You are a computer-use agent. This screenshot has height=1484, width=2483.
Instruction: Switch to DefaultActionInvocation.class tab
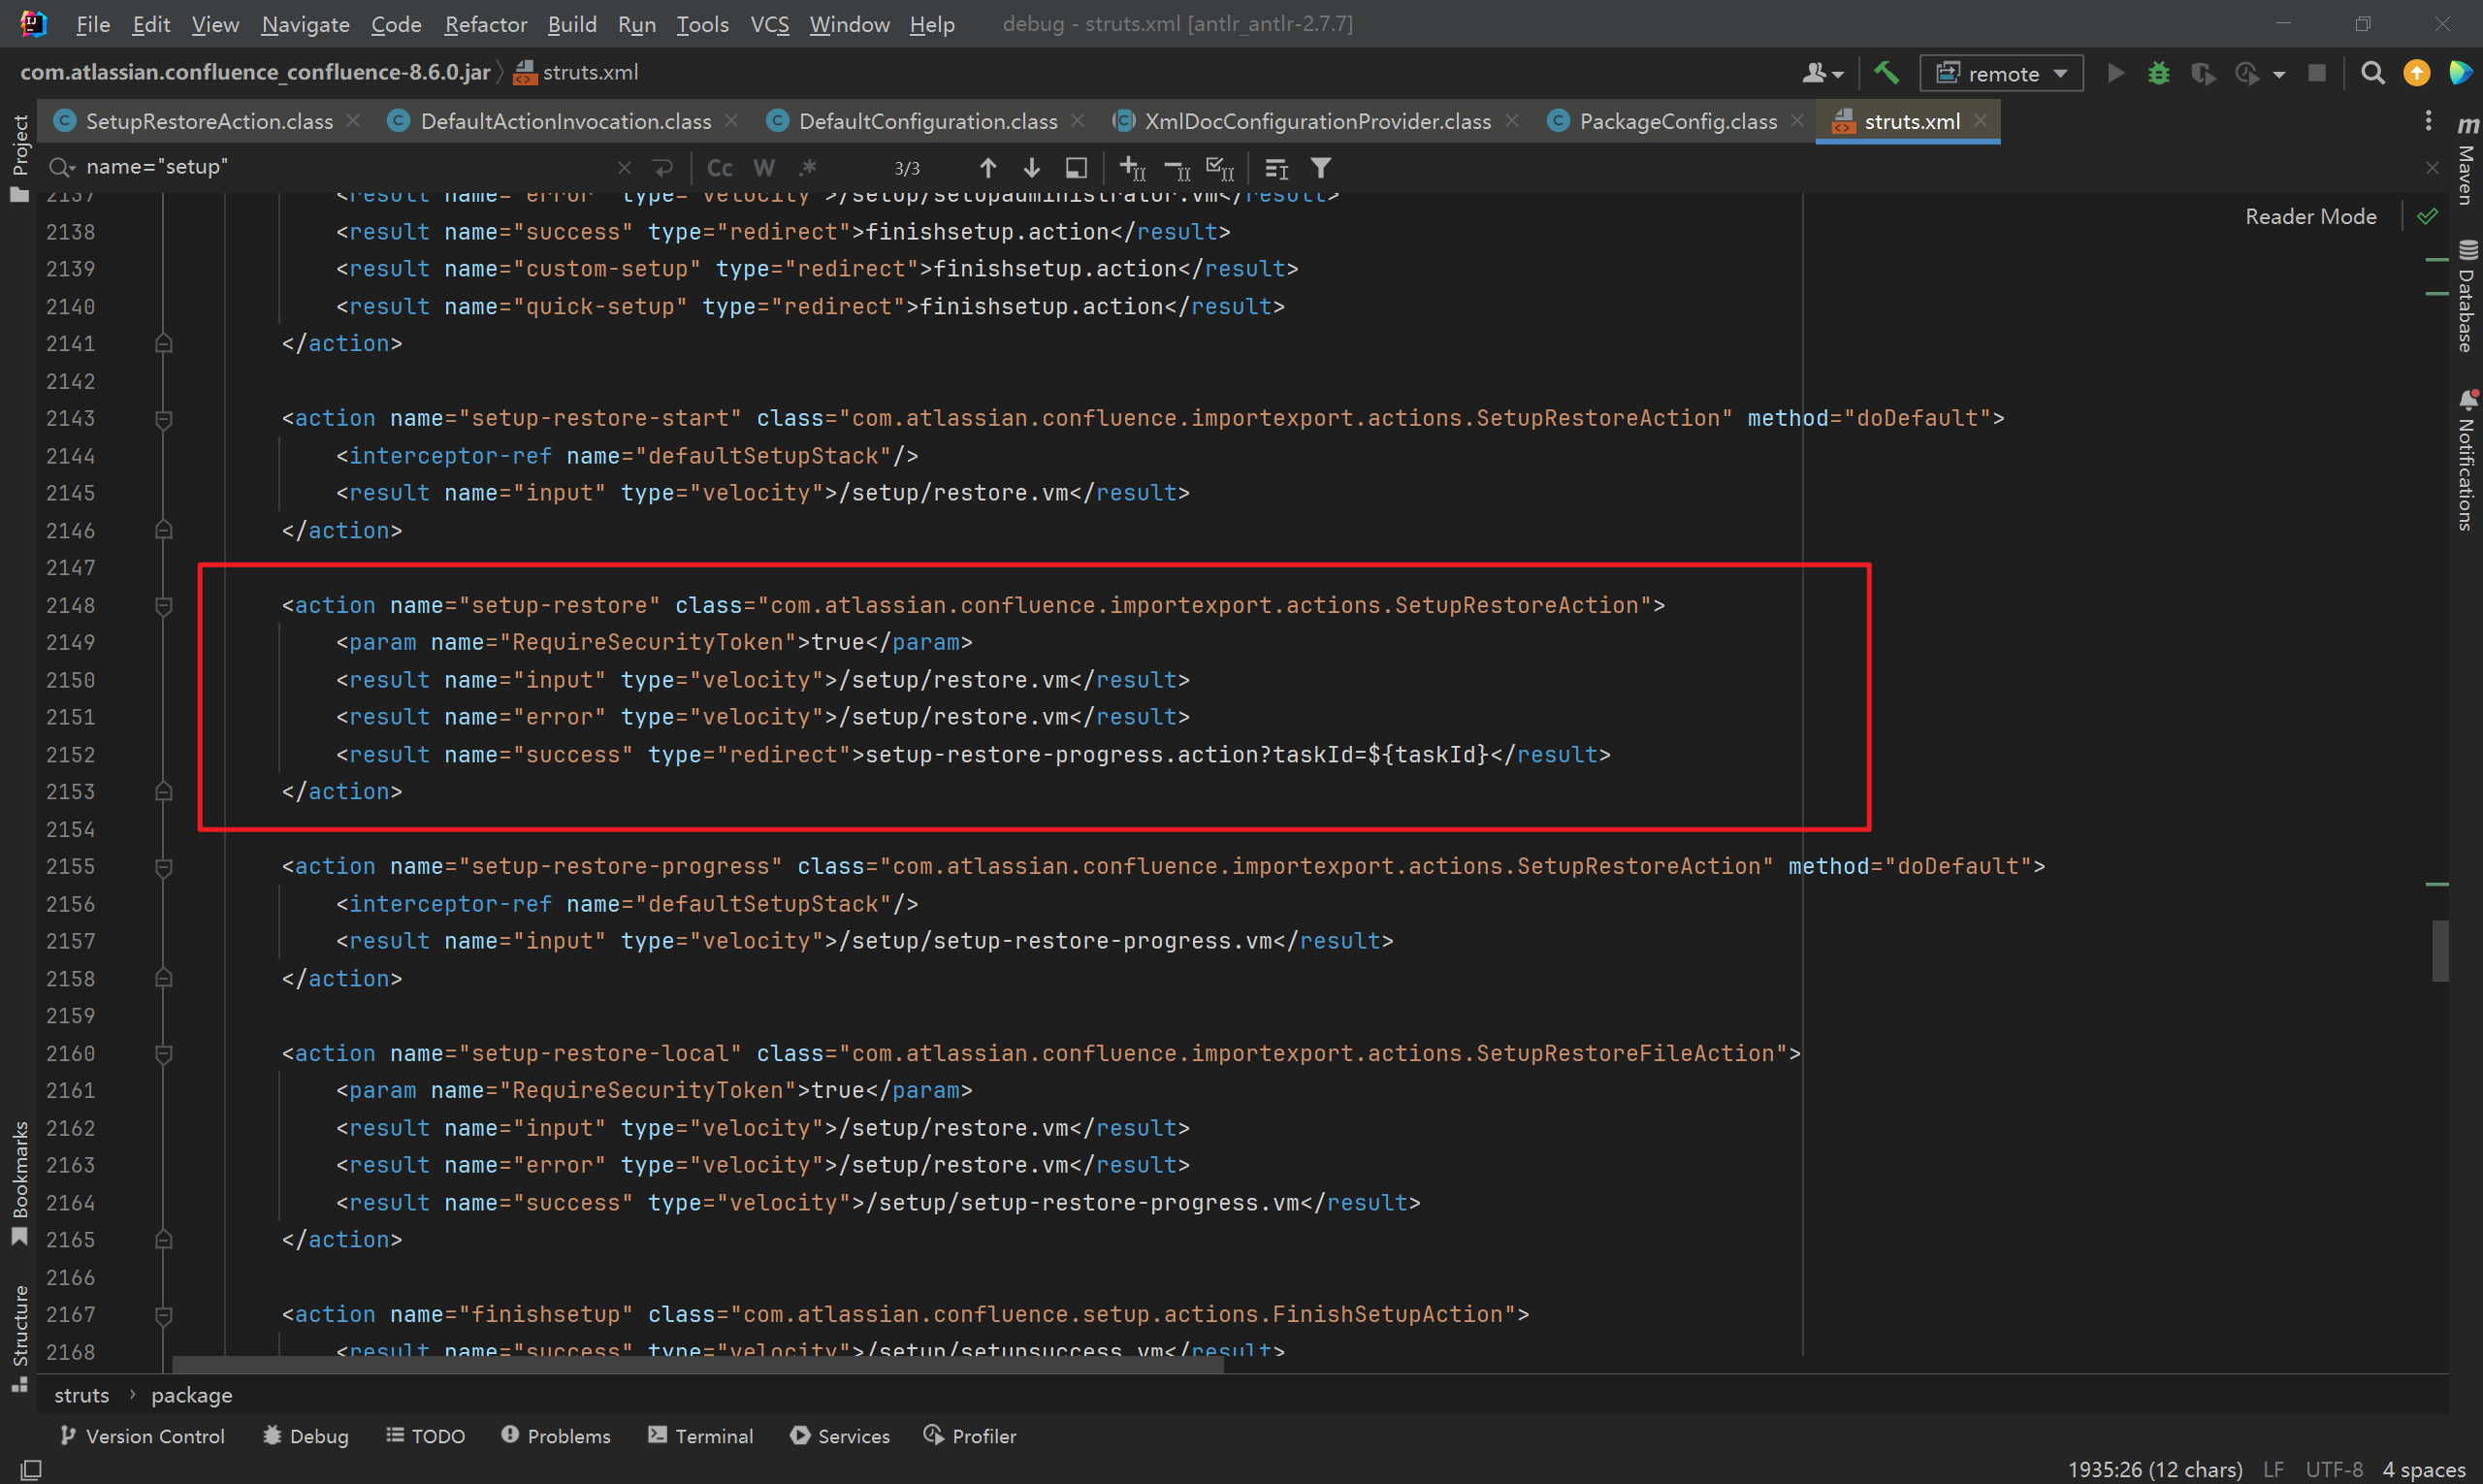point(565,121)
